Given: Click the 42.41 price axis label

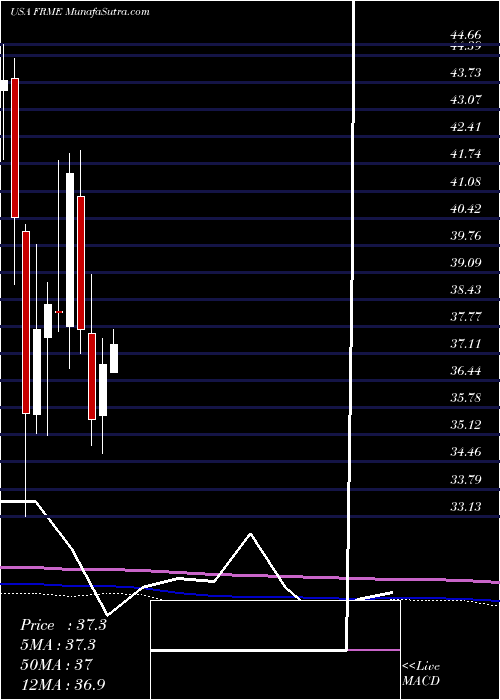Looking at the screenshot, I should [x=466, y=127].
